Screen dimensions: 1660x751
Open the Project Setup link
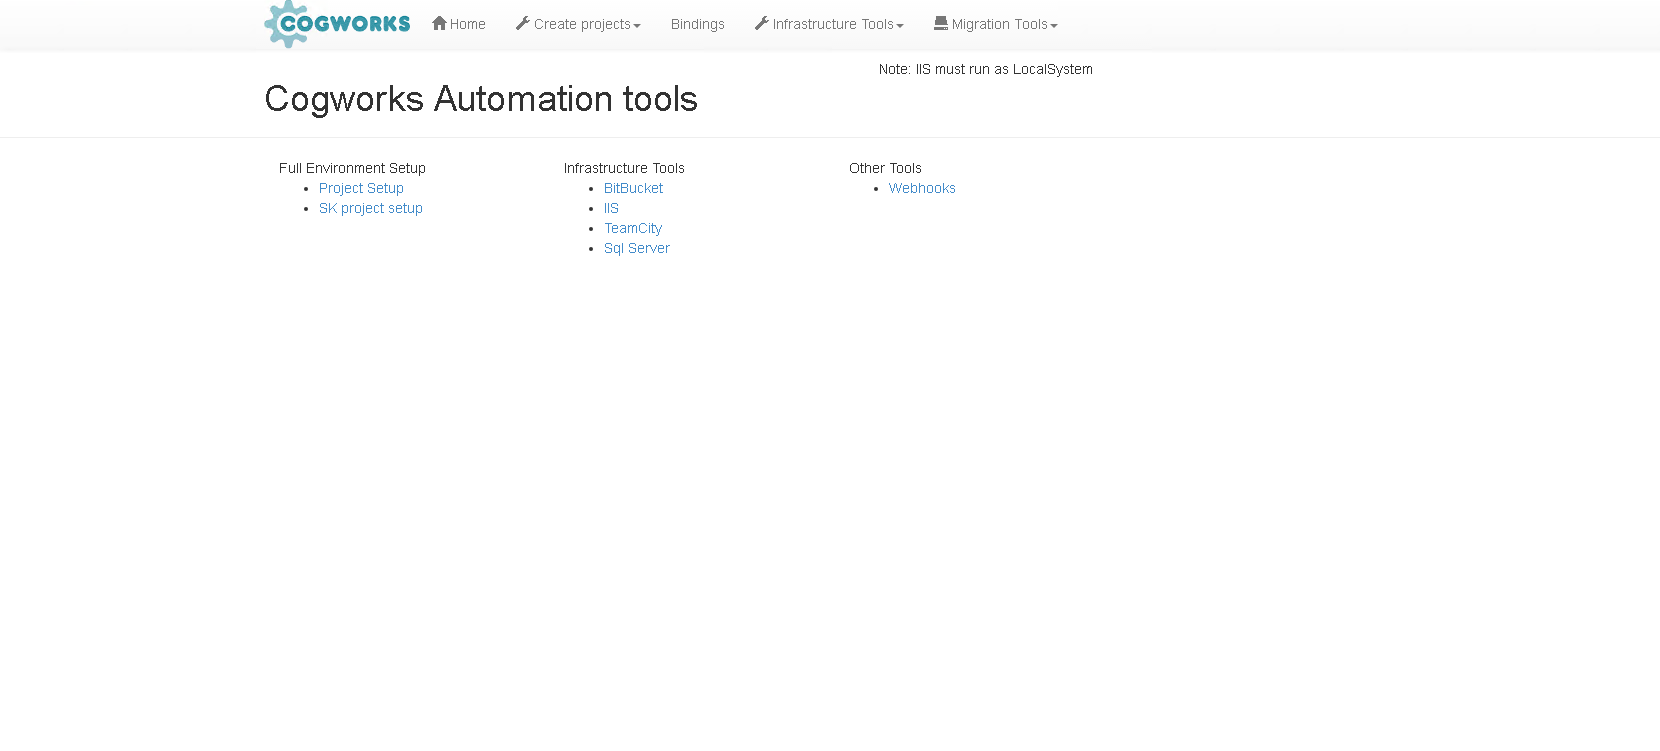(361, 188)
